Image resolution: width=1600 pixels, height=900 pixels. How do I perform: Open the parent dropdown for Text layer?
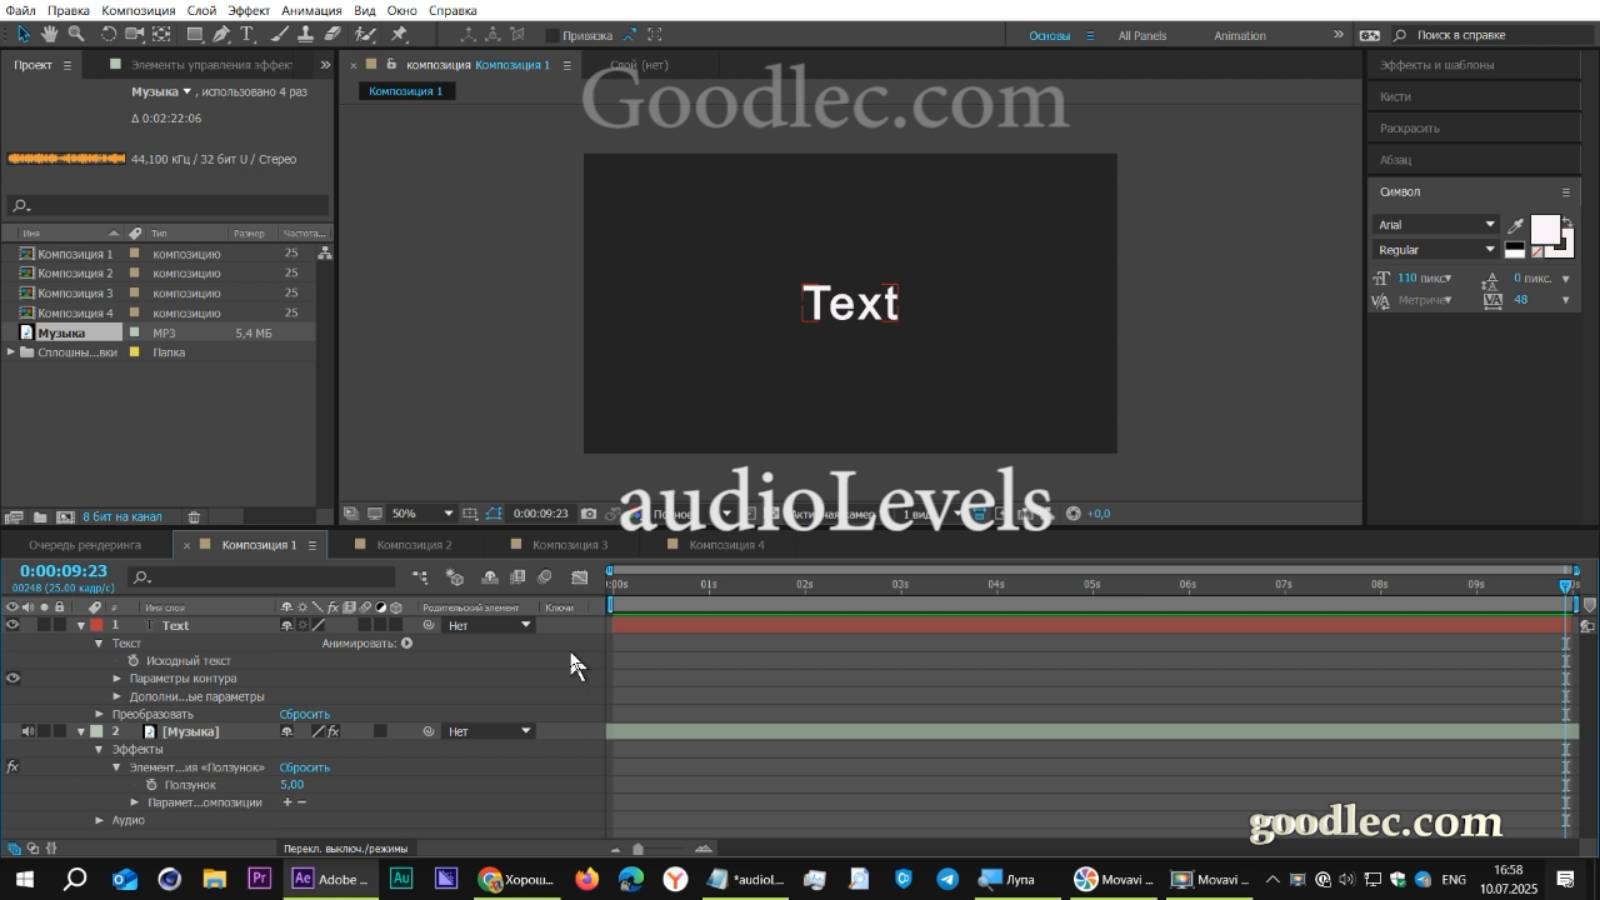488,624
